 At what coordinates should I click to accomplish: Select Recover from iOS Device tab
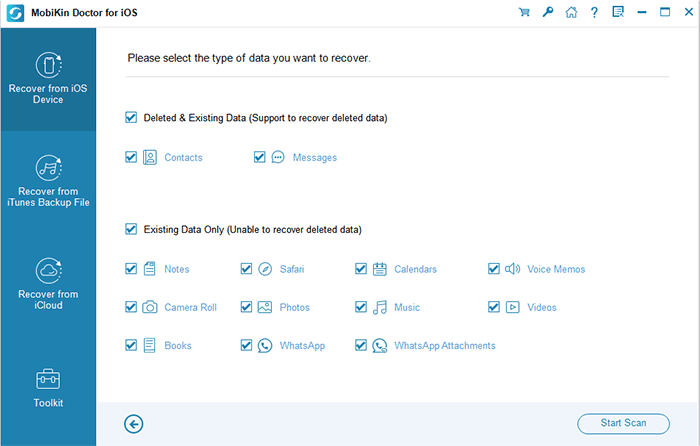pos(48,79)
